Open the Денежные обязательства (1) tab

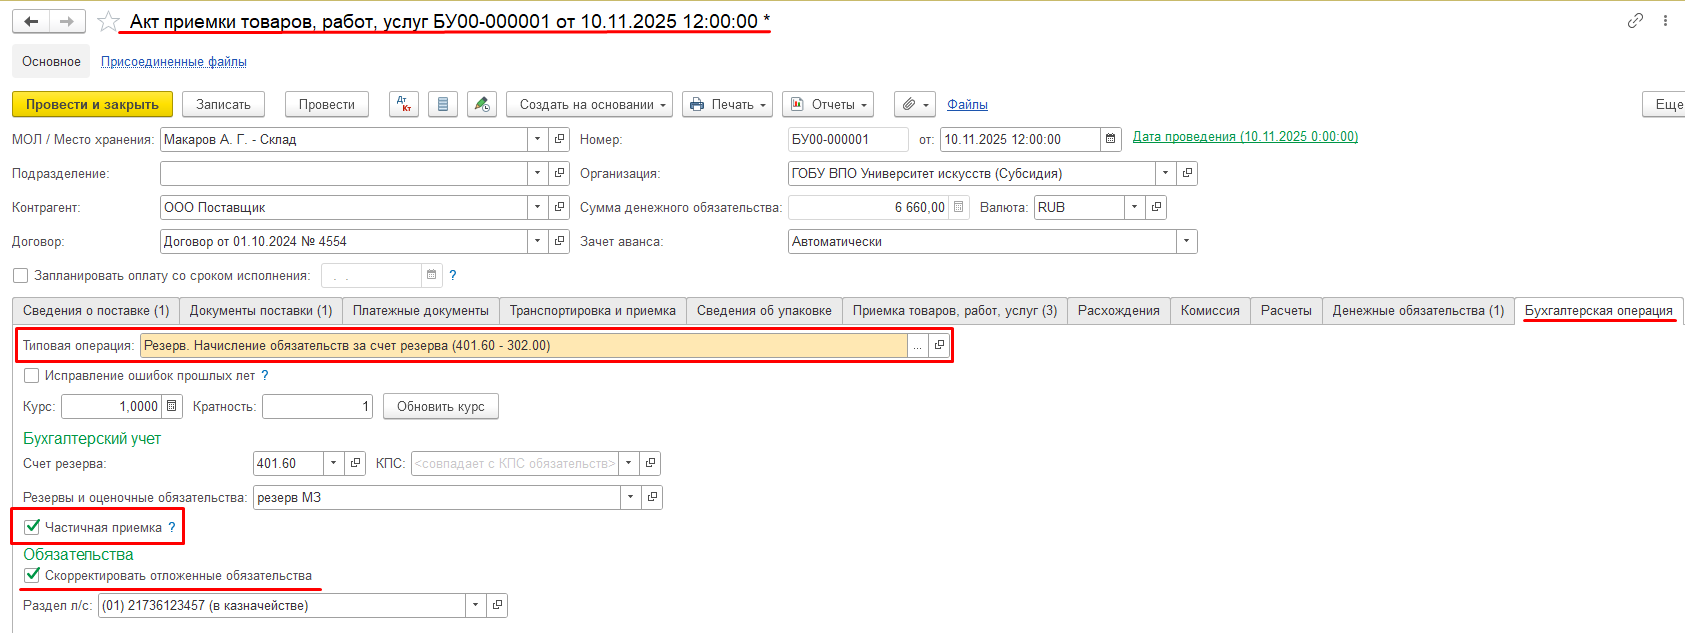coord(1417,311)
